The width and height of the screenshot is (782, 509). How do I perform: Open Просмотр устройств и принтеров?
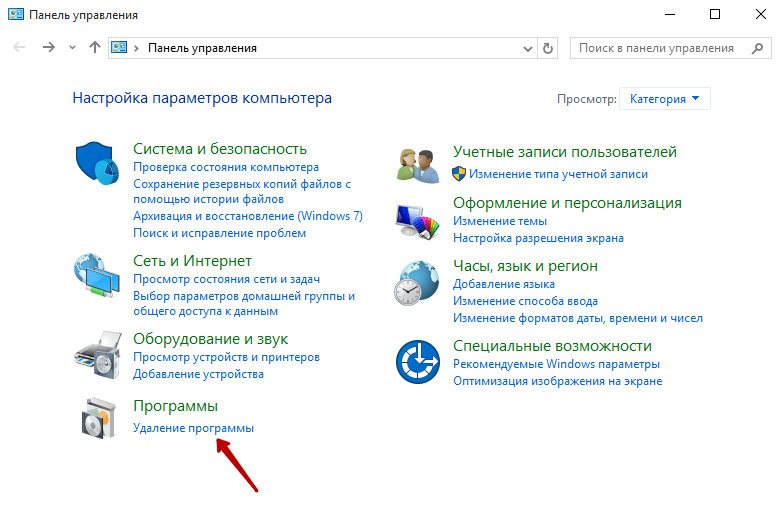pos(226,357)
